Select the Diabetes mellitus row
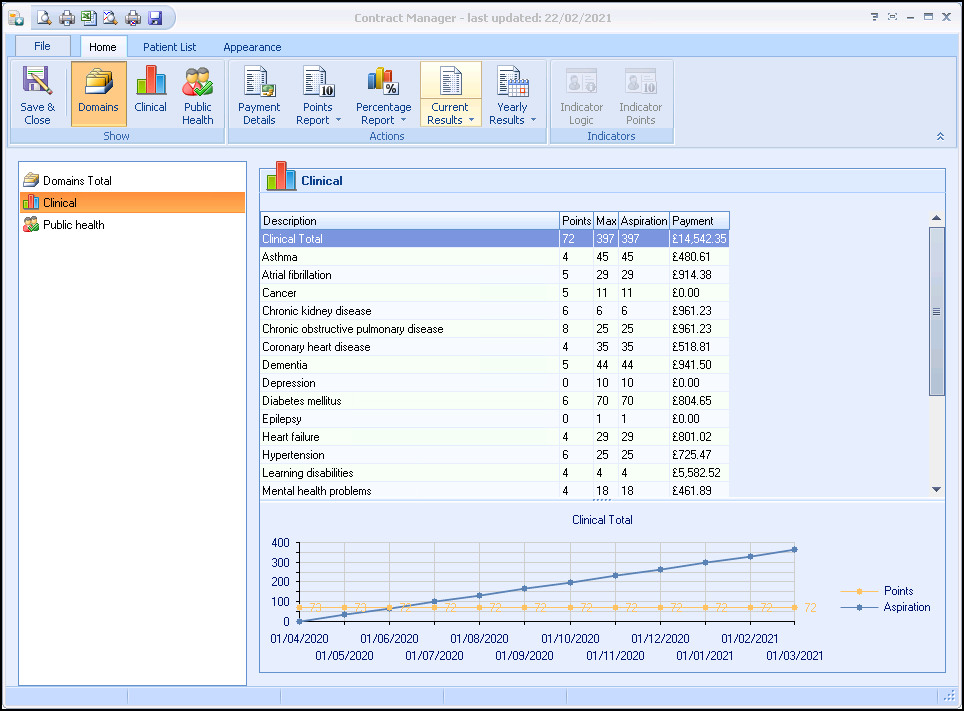The image size is (964, 711). pos(301,401)
